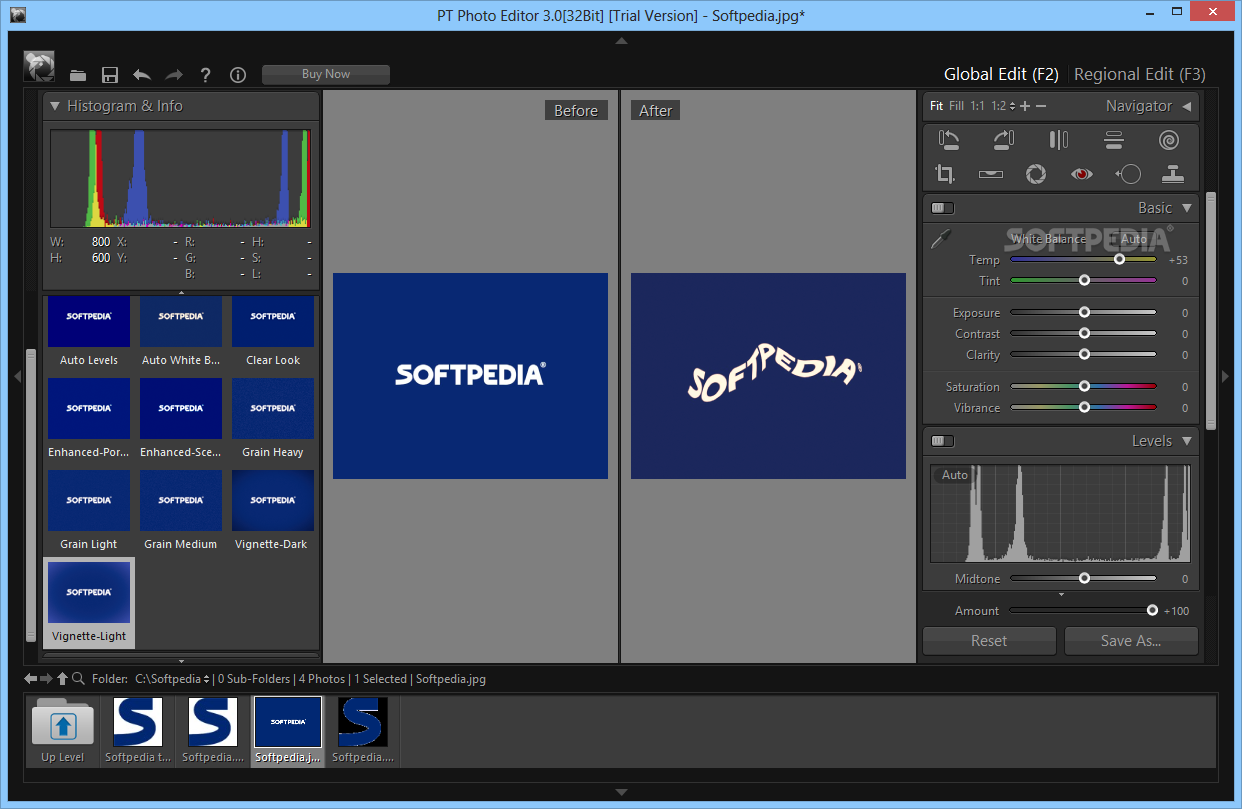Select the aperture lens tool icon
The width and height of the screenshot is (1242, 809).
pyautogui.click(x=1036, y=174)
